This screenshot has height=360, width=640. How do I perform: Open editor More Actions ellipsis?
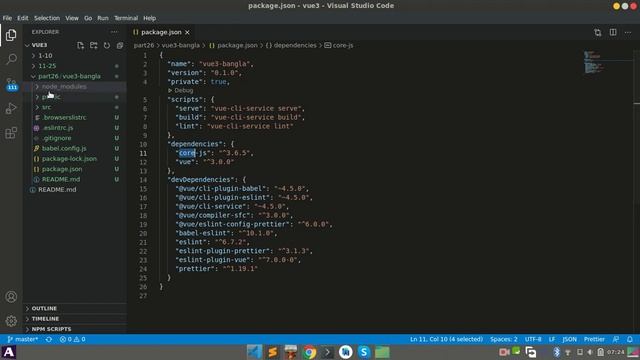[628, 32]
